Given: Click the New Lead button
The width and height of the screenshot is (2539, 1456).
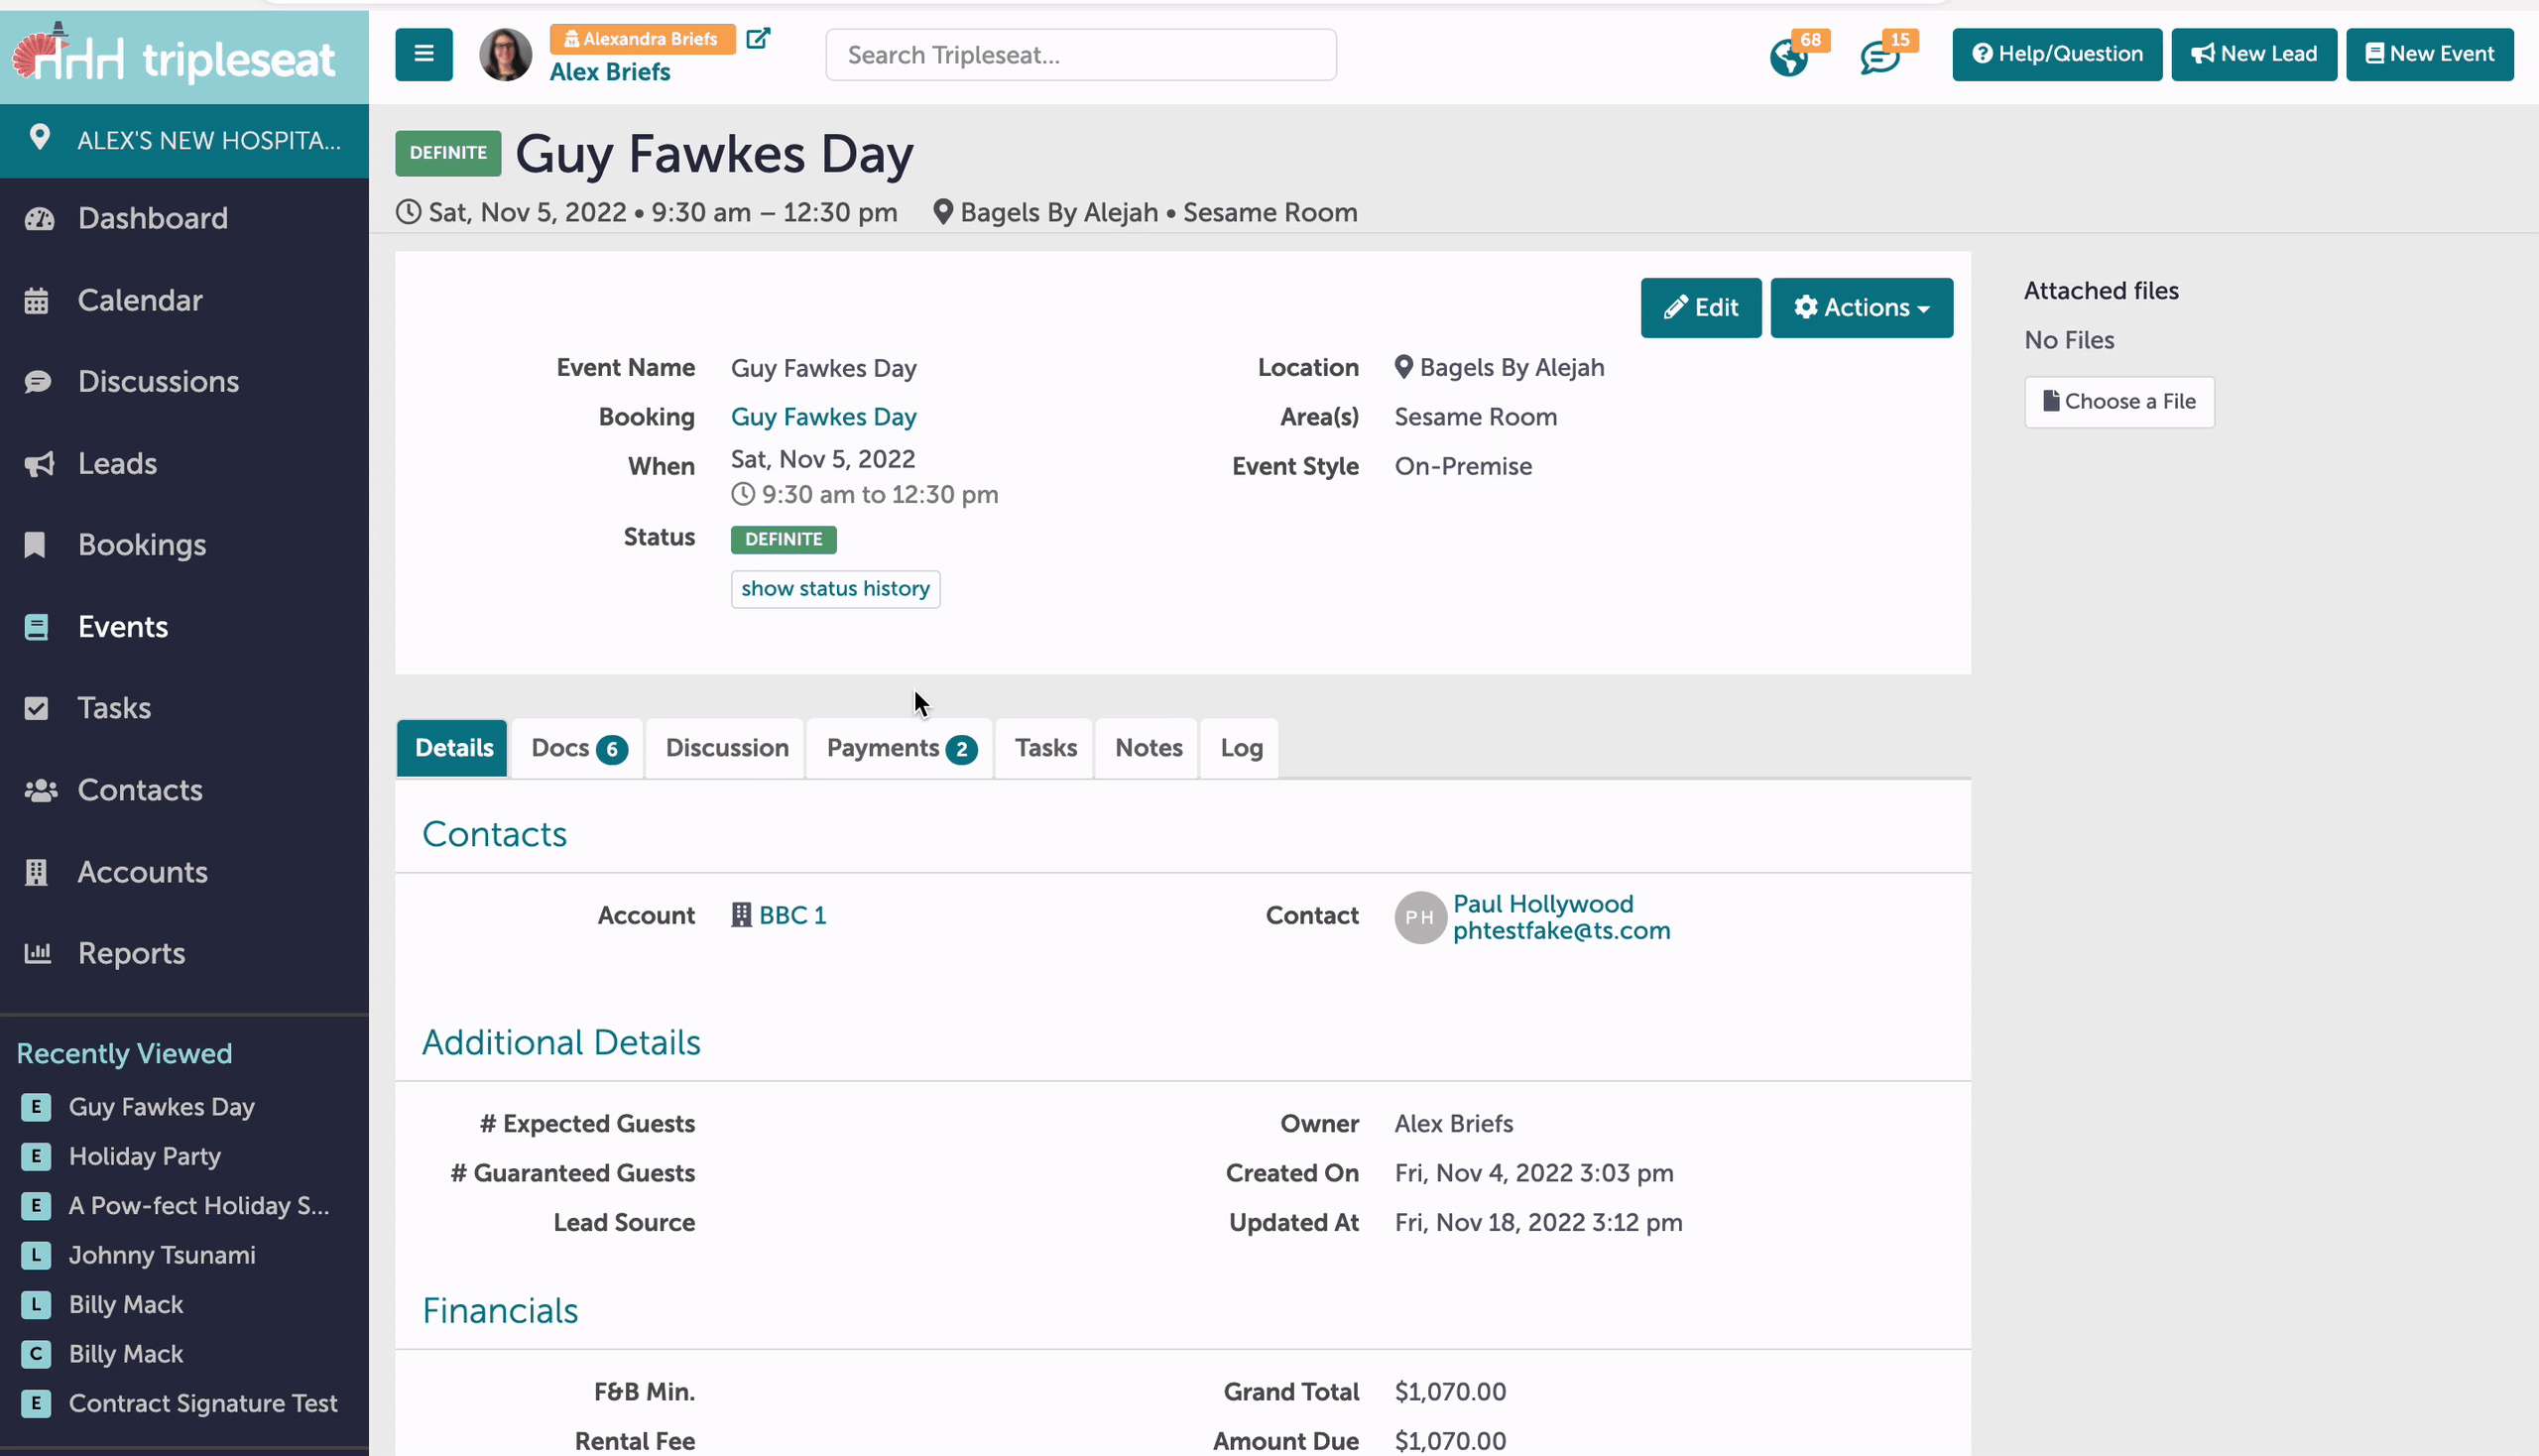Looking at the screenshot, I should click(2253, 54).
